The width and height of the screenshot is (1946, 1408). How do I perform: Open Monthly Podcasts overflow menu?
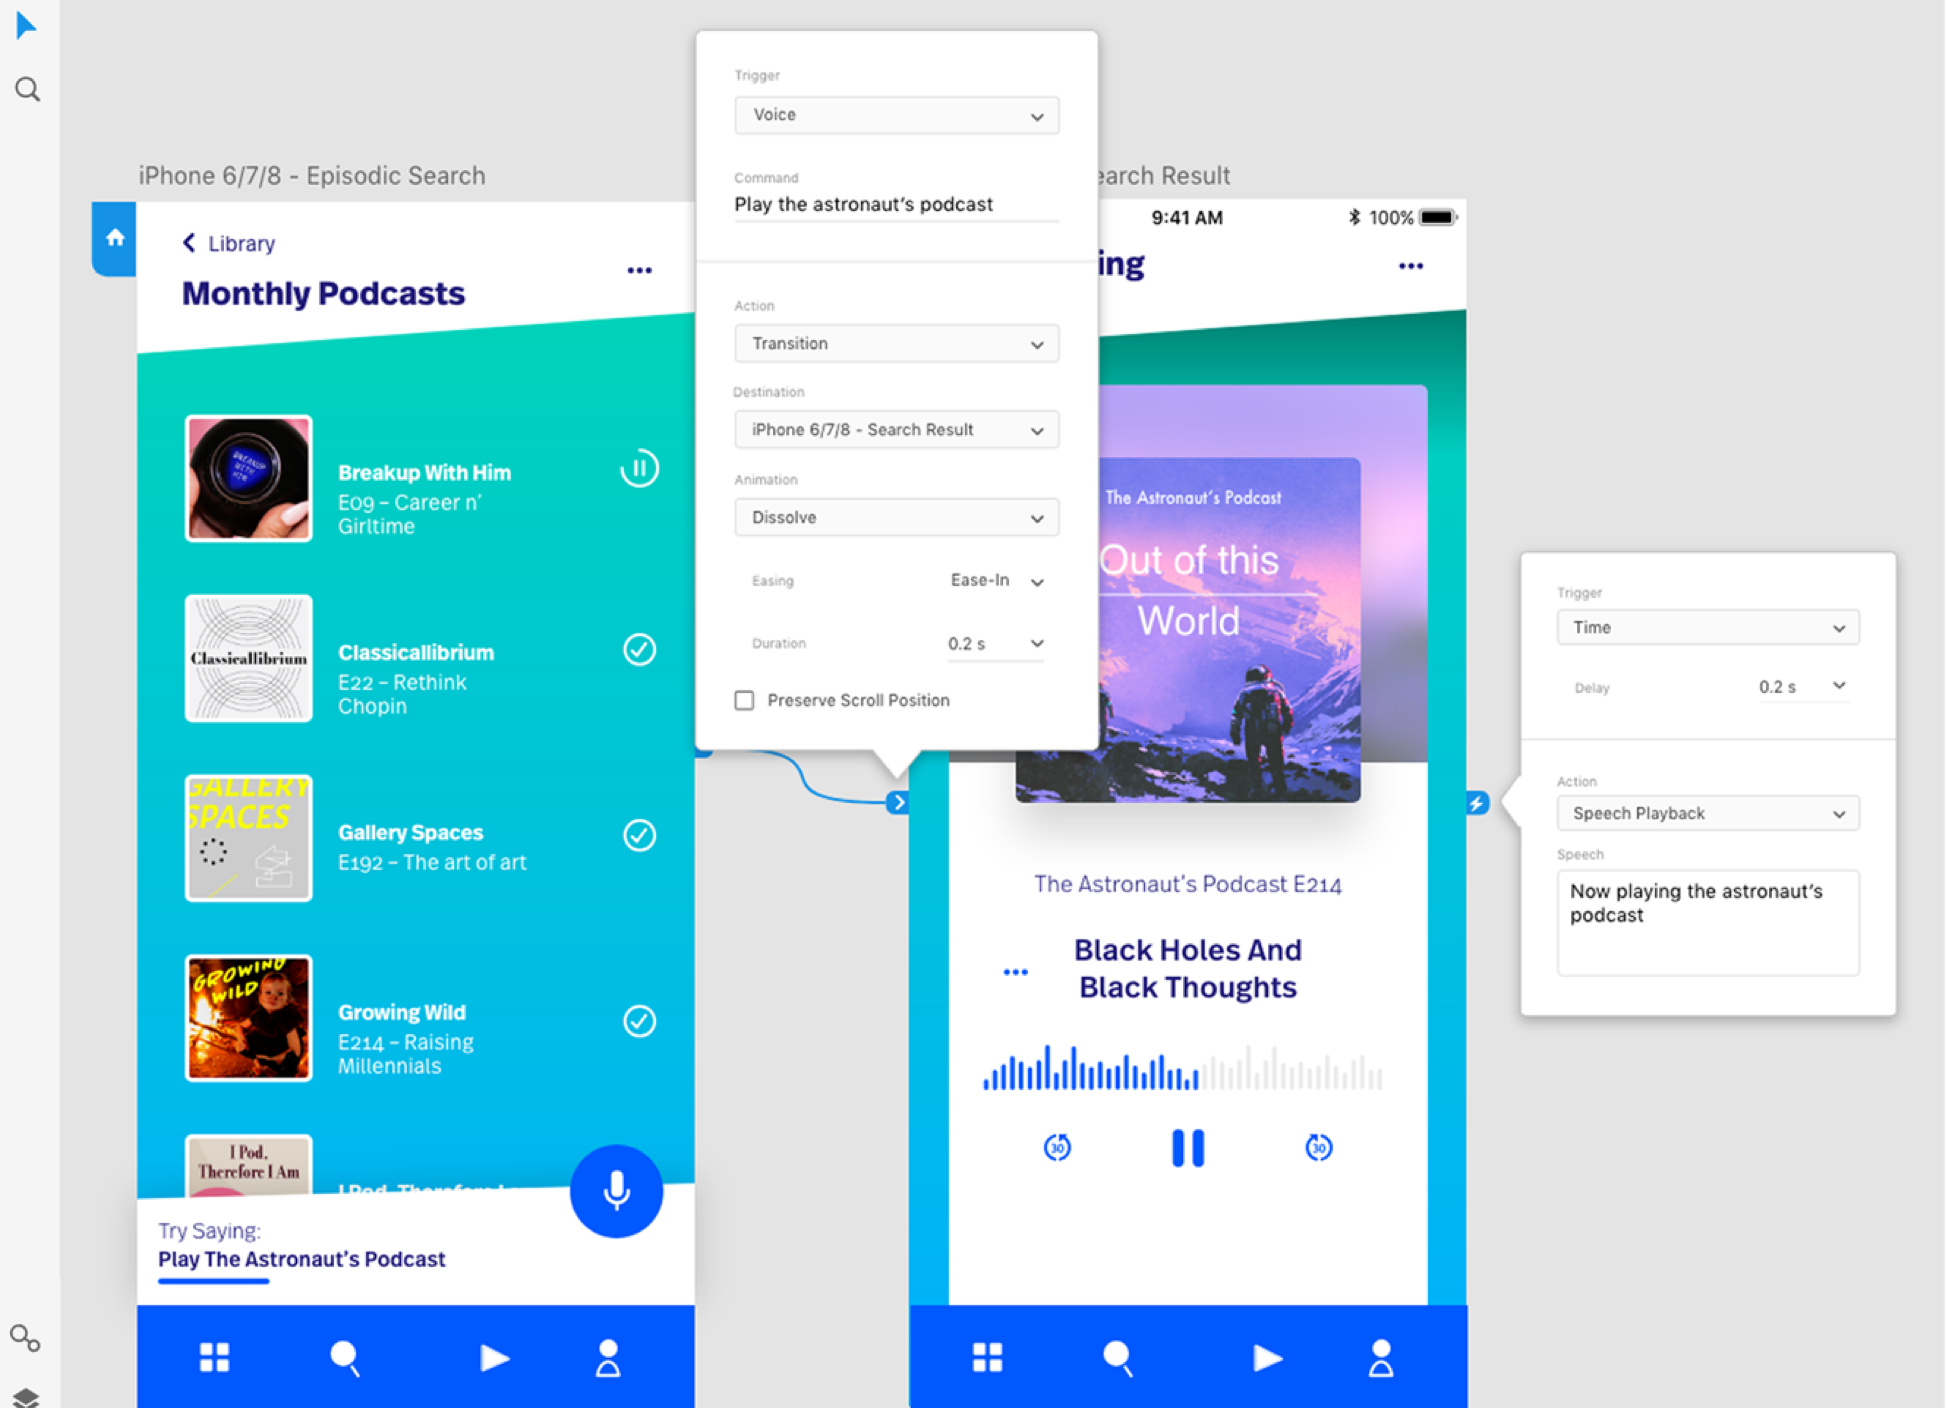tap(641, 270)
